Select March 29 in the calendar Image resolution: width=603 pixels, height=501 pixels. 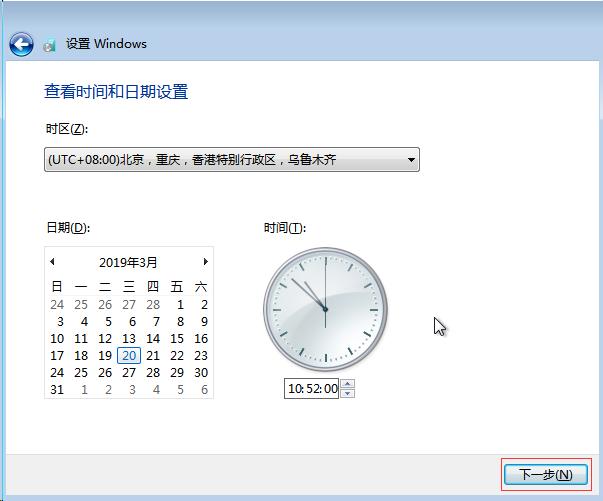[177, 373]
